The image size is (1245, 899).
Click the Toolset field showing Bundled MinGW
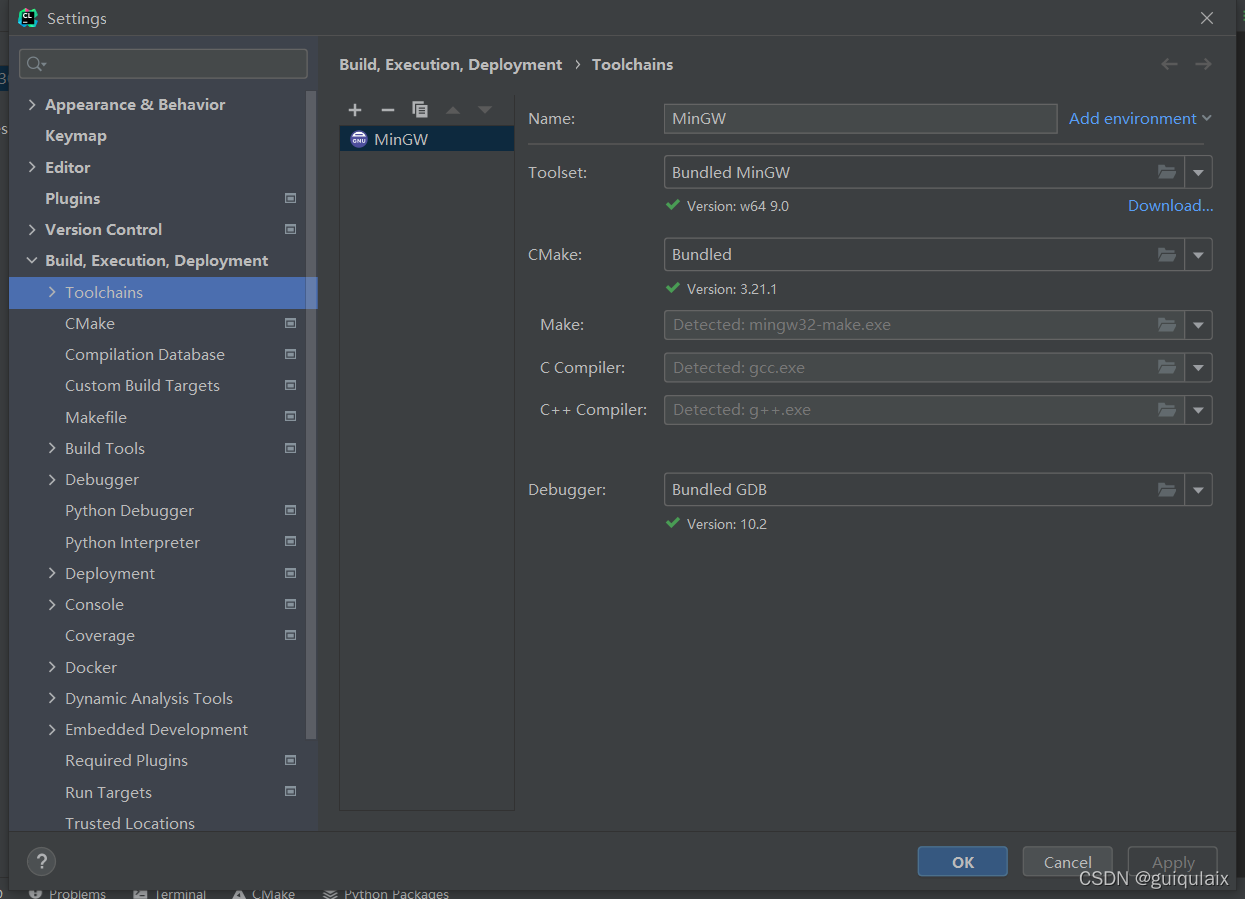pyautogui.click(x=924, y=172)
